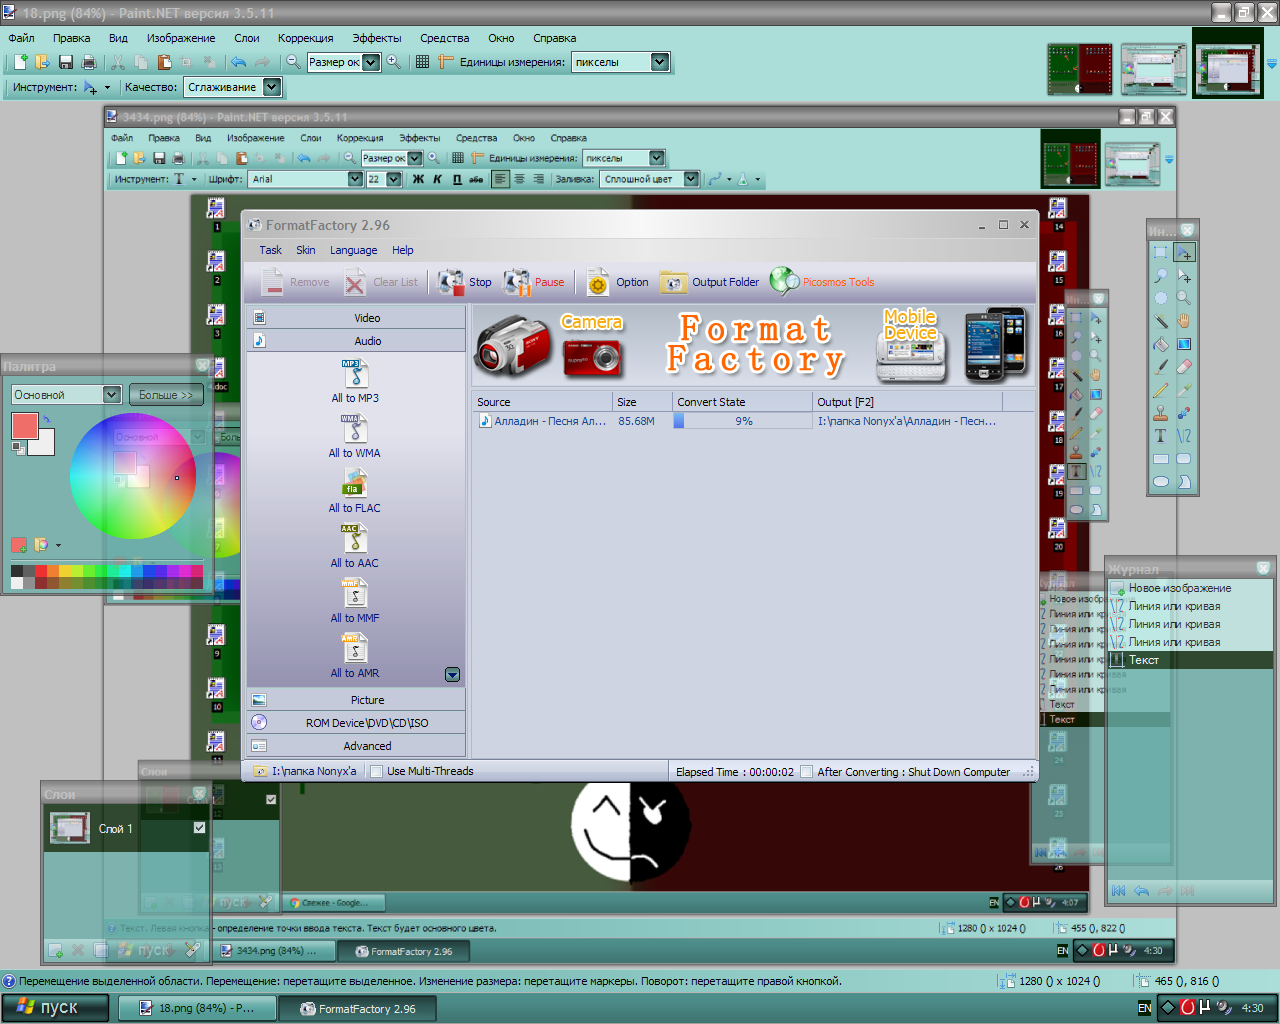Viewport: 1280px width, 1024px height.
Task: Open the zoom Размер ок dropdown in top toolbar
Action: coord(371,62)
